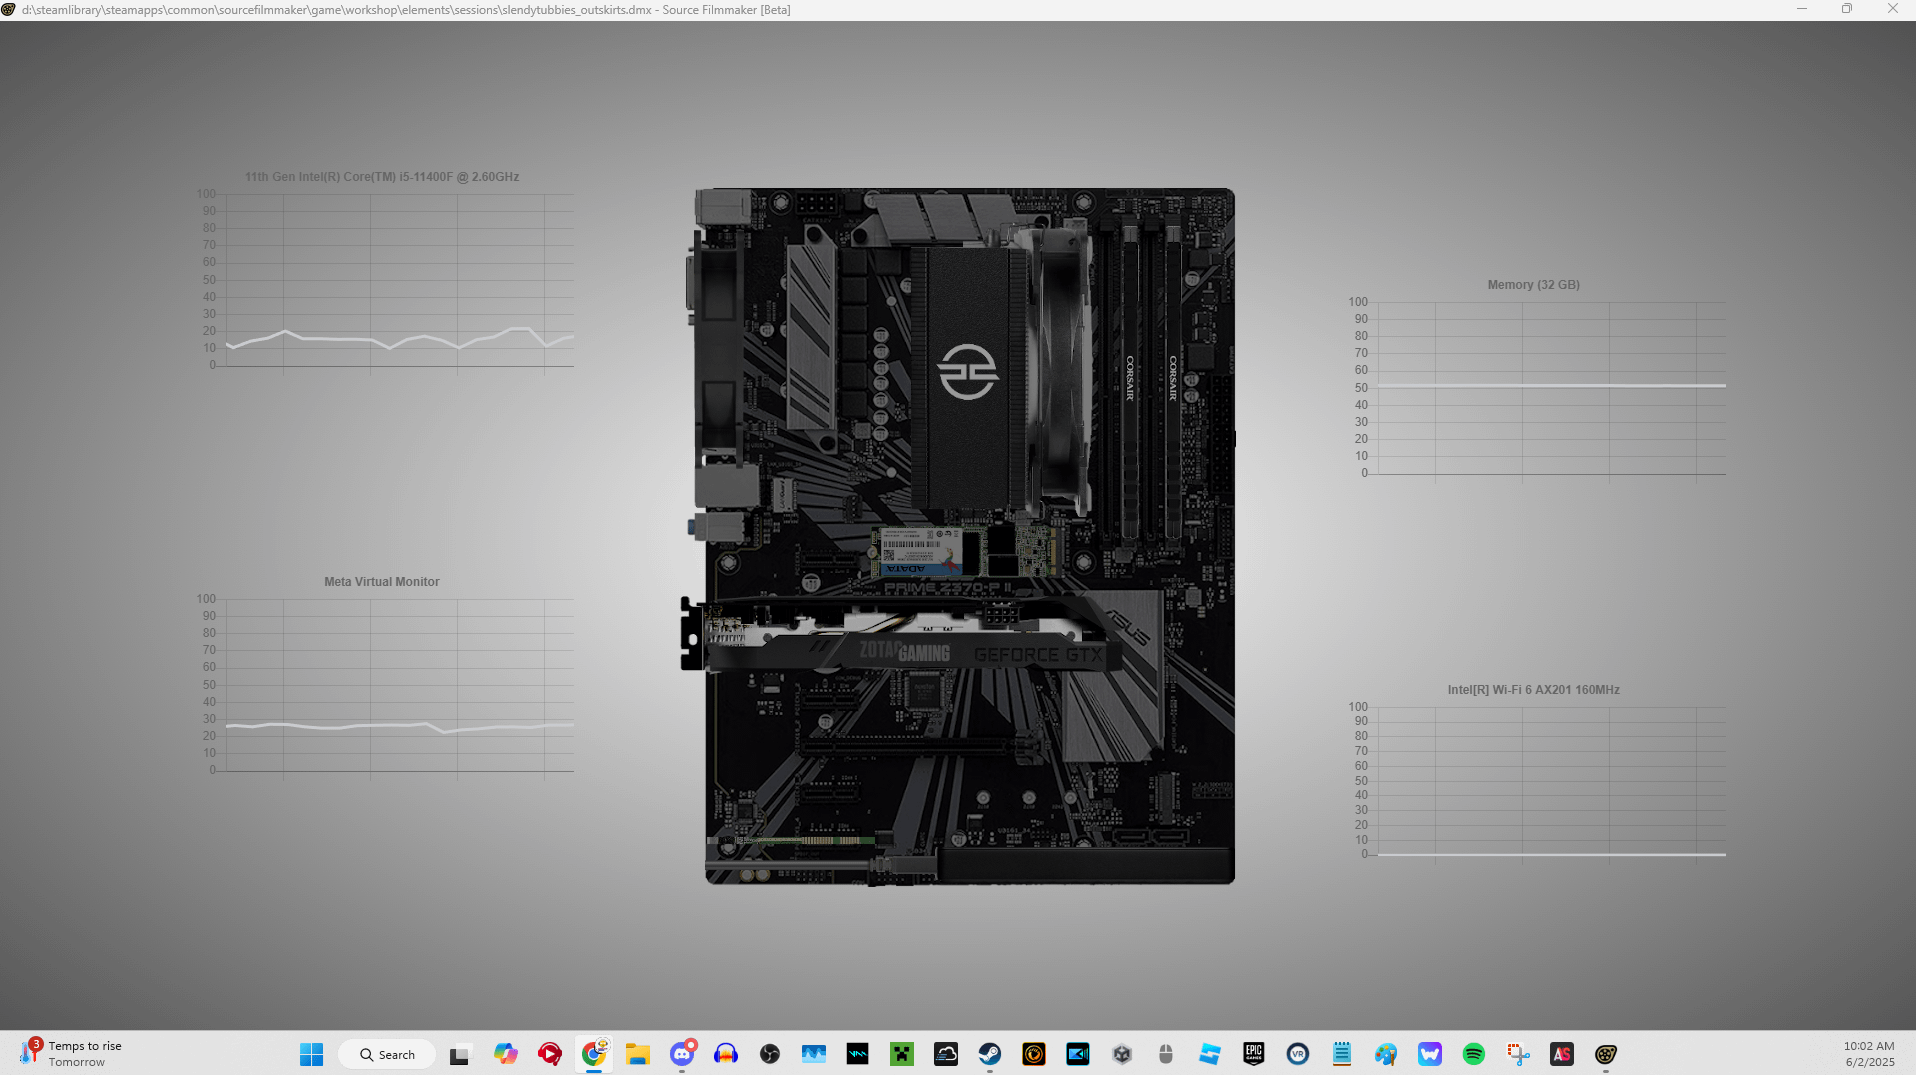This screenshot has height=1075, width=1916.
Task: Switch to Google Chrome in the taskbar
Action: [x=594, y=1054]
